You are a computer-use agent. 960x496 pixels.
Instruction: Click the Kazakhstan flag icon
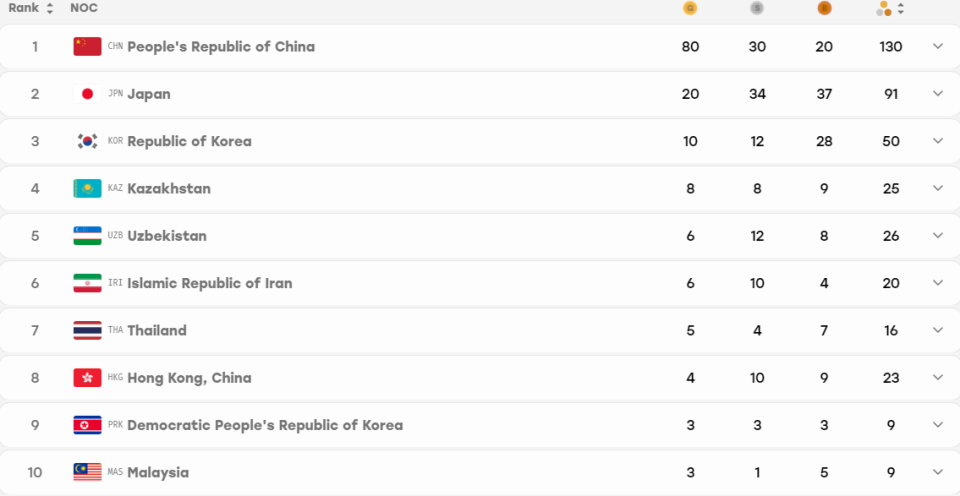(x=87, y=189)
